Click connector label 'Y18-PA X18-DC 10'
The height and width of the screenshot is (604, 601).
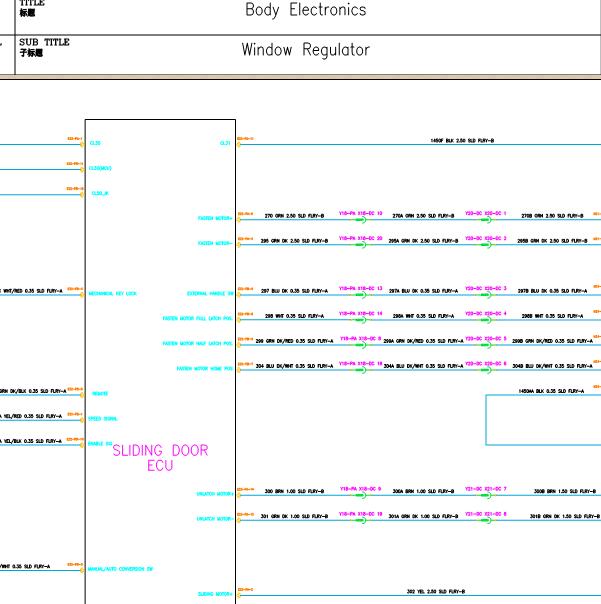point(361,213)
